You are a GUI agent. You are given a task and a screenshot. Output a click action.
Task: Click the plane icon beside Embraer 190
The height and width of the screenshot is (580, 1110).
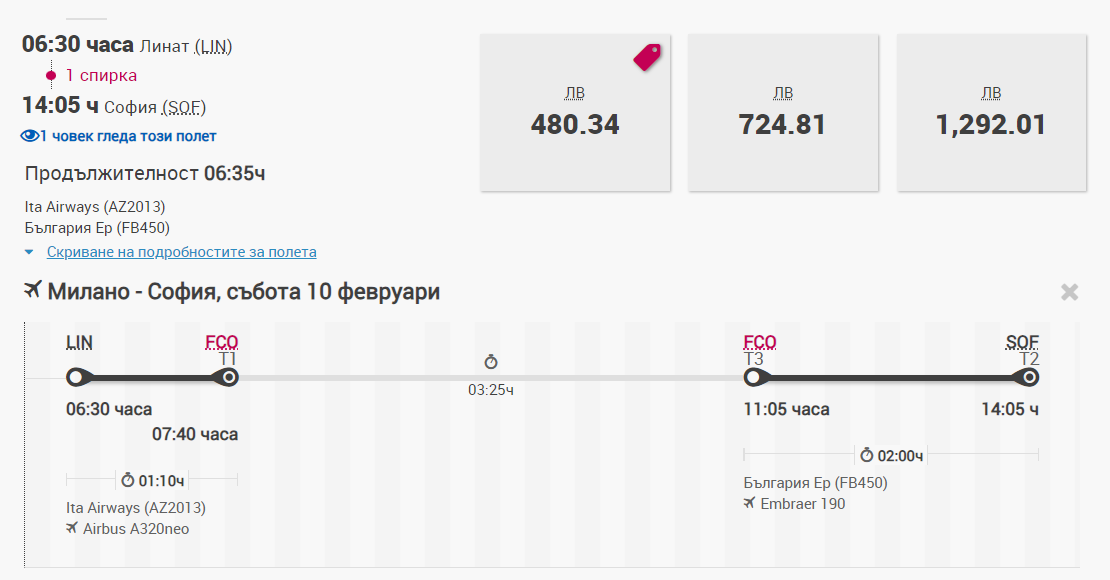click(750, 503)
